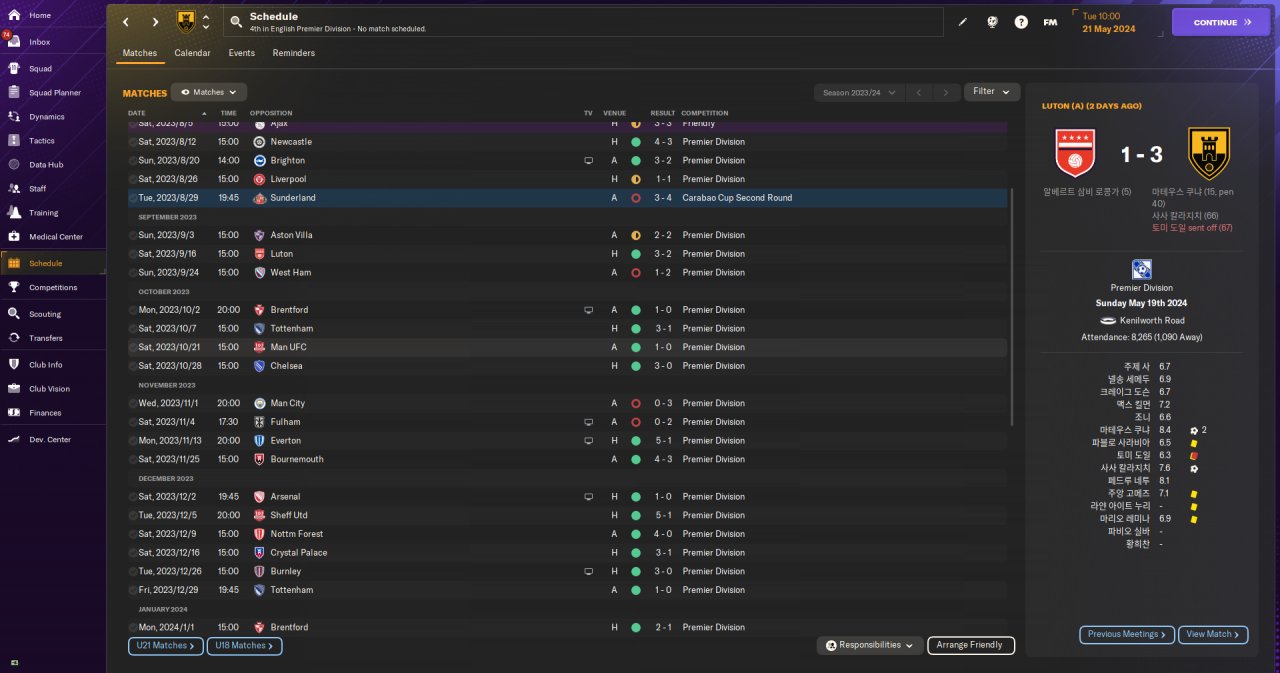This screenshot has height=673, width=1280.
Task: Open the FM menu icon
Action: tap(1050, 22)
